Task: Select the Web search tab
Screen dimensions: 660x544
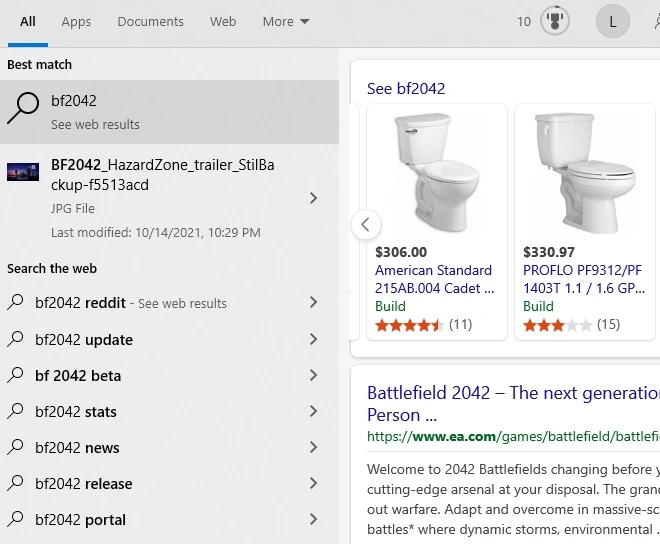Action: click(x=223, y=22)
